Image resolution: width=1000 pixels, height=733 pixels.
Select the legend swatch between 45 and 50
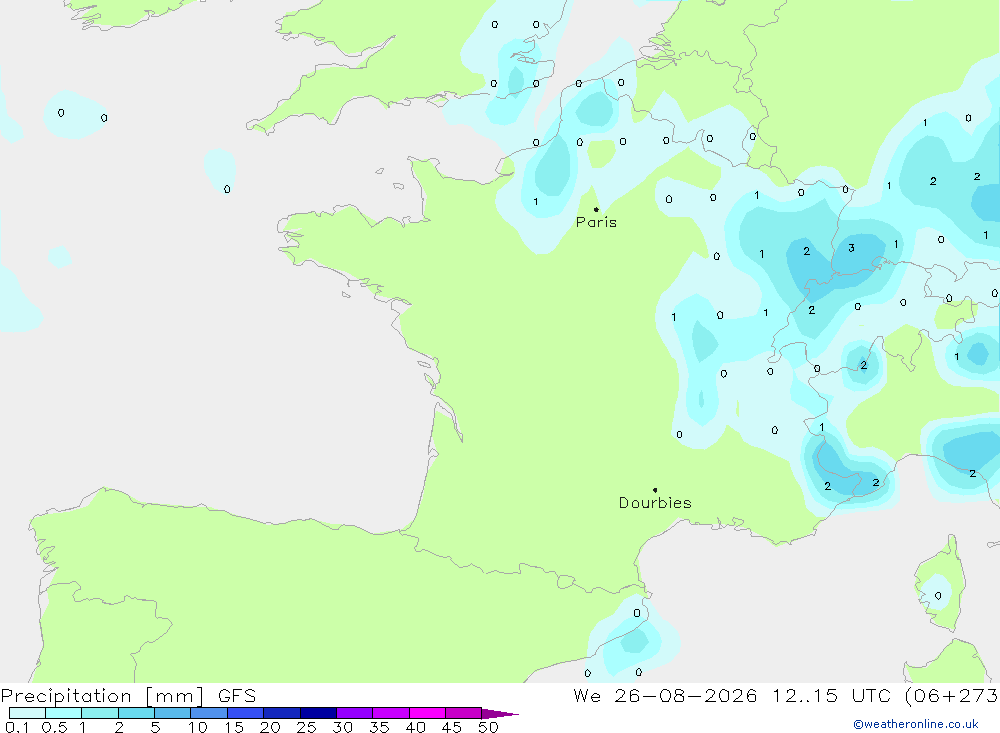[464, 713]
